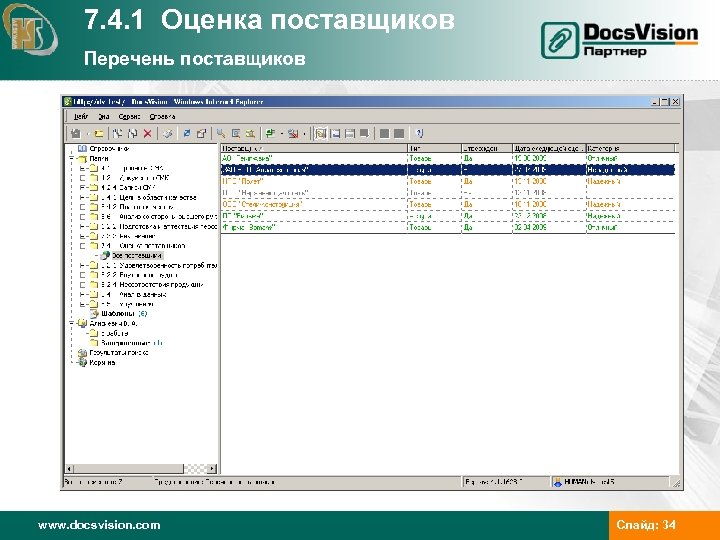The width and height of the screenshot is (720, 540).
Task: Select the Несоответствия продукции folder
Action: (152, 285)
